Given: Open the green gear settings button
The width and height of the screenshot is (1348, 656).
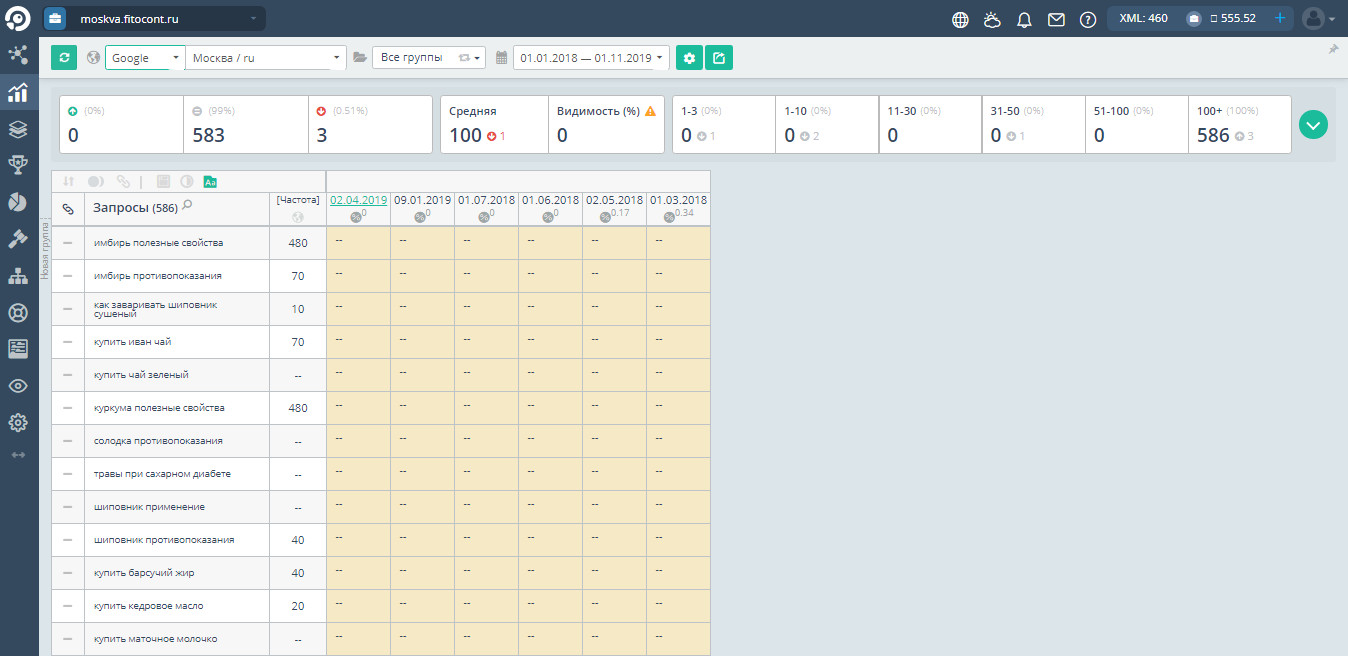Looking at the screenshot, I should tap(688, 58).
